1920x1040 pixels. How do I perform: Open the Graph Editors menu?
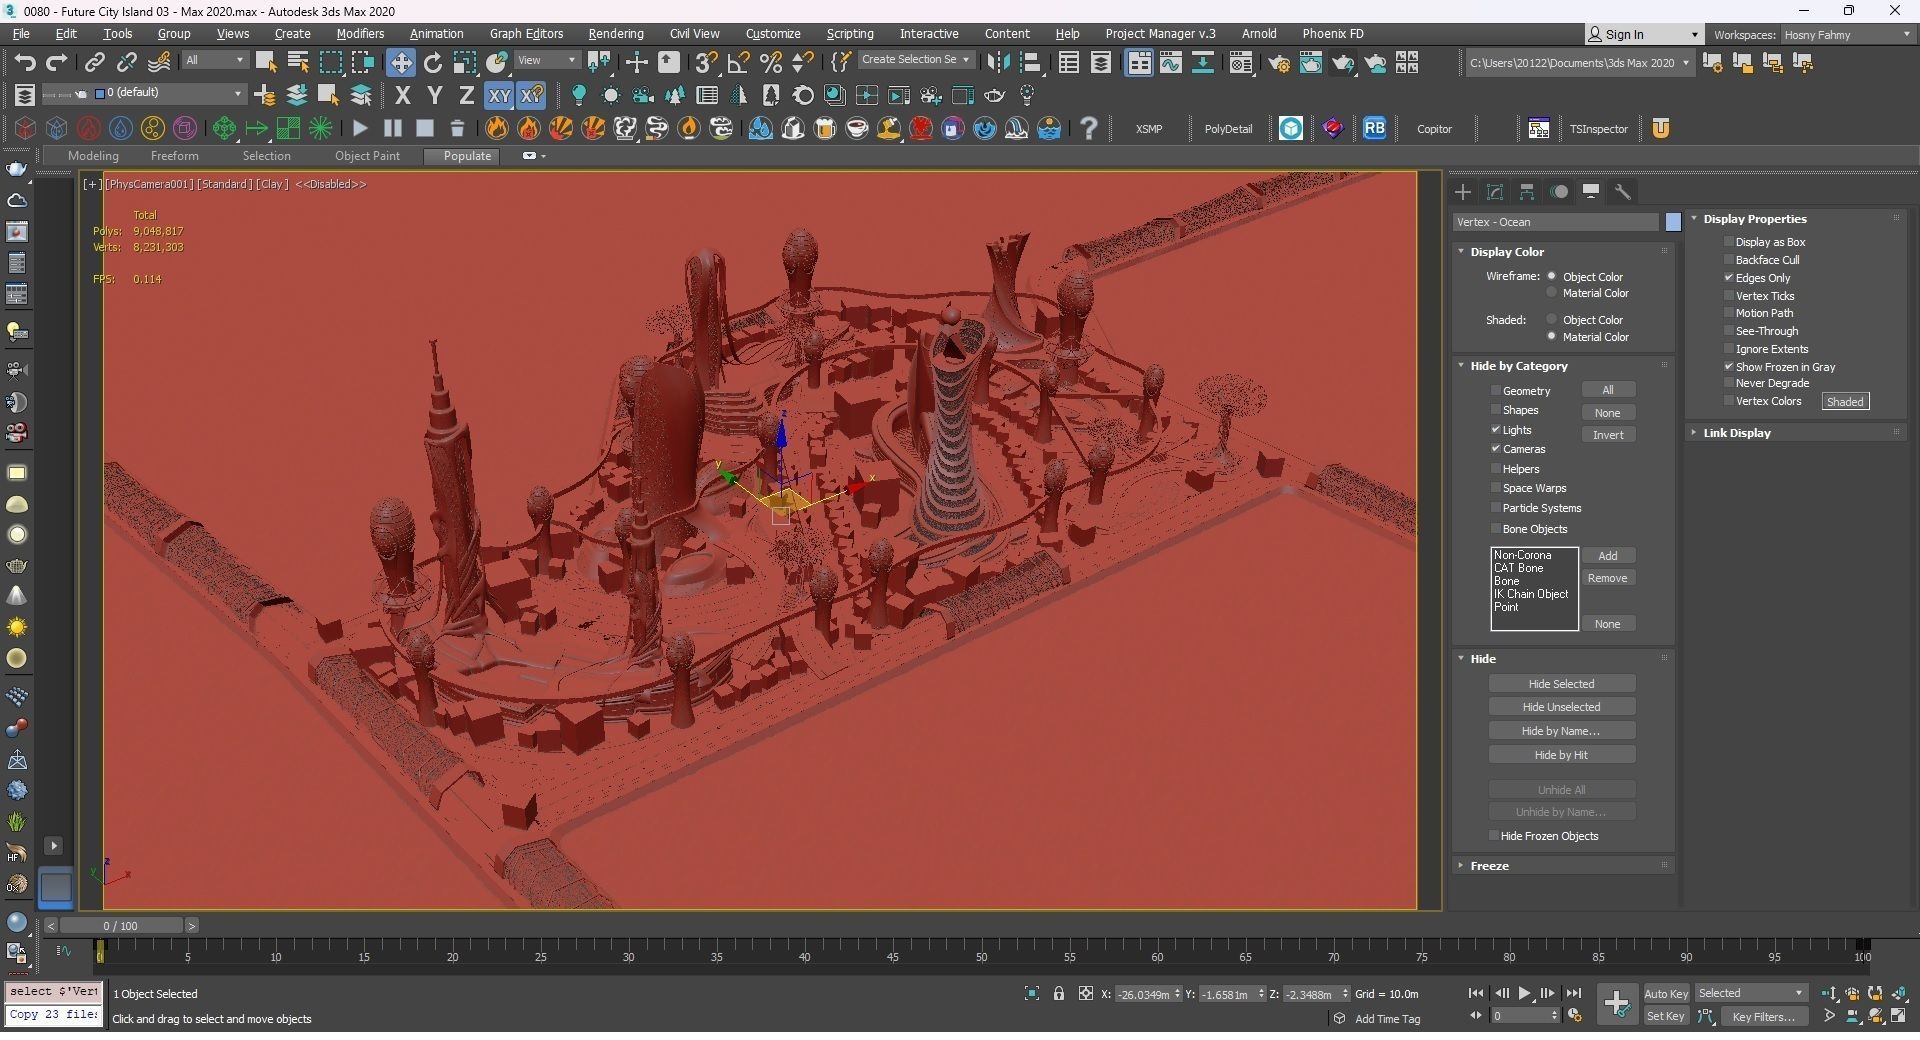[526, 34]
